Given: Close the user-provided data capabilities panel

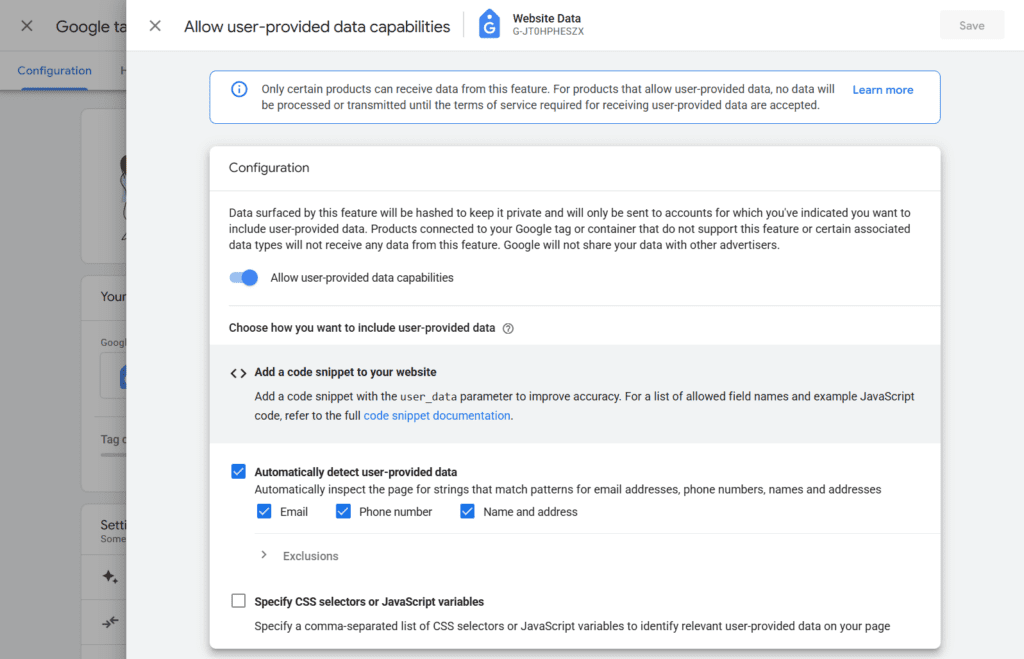Looking at the screenshot, I should coord(155,26).
